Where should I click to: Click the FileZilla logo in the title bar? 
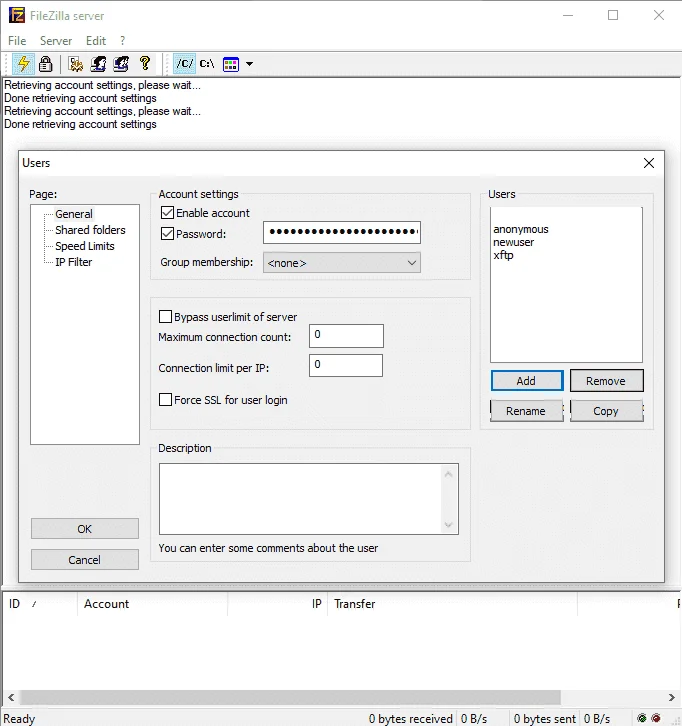tap(17, 15)
